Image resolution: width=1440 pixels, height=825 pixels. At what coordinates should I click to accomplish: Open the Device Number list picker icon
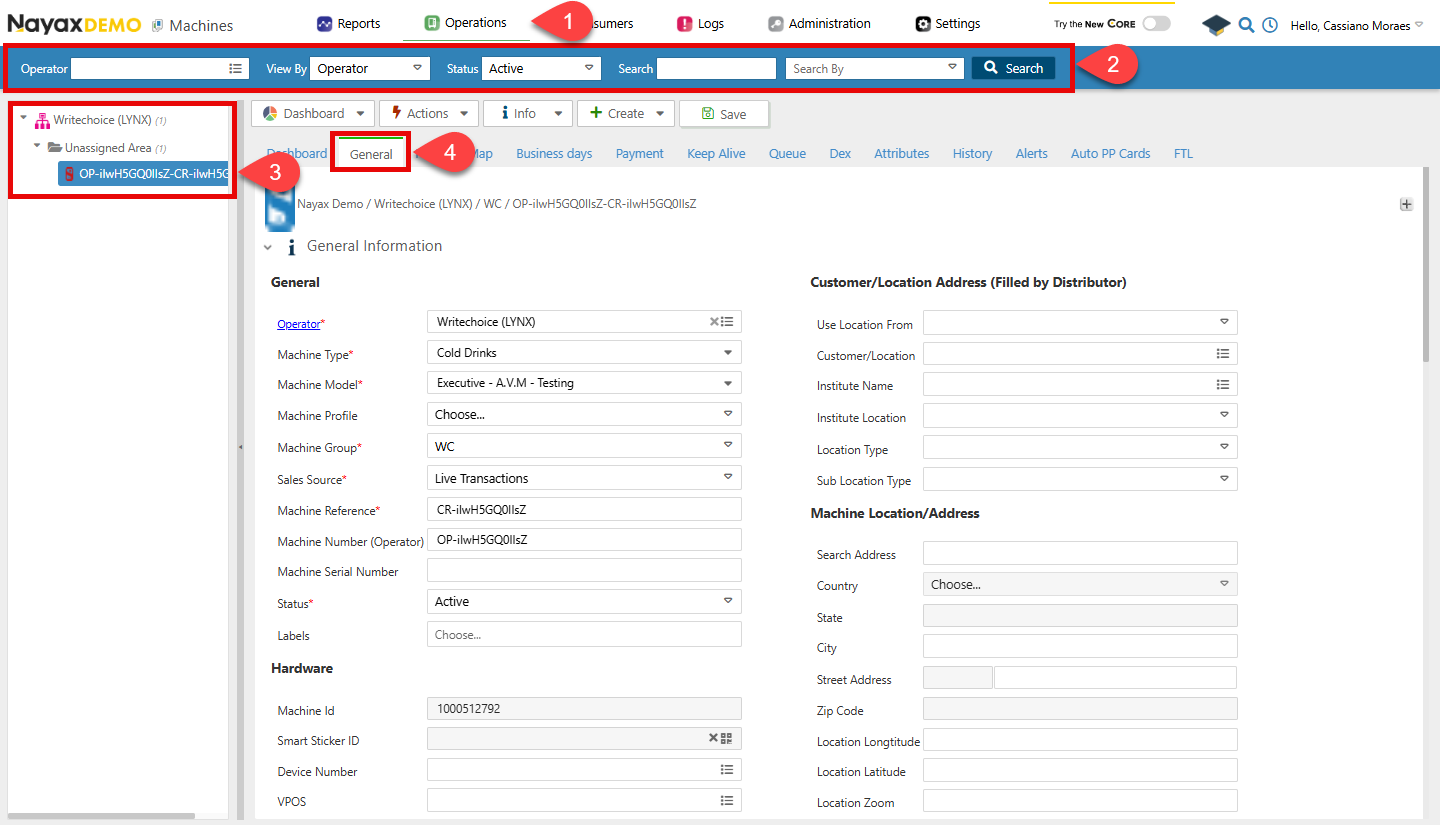pyautogui.click(x=727, y=770)
